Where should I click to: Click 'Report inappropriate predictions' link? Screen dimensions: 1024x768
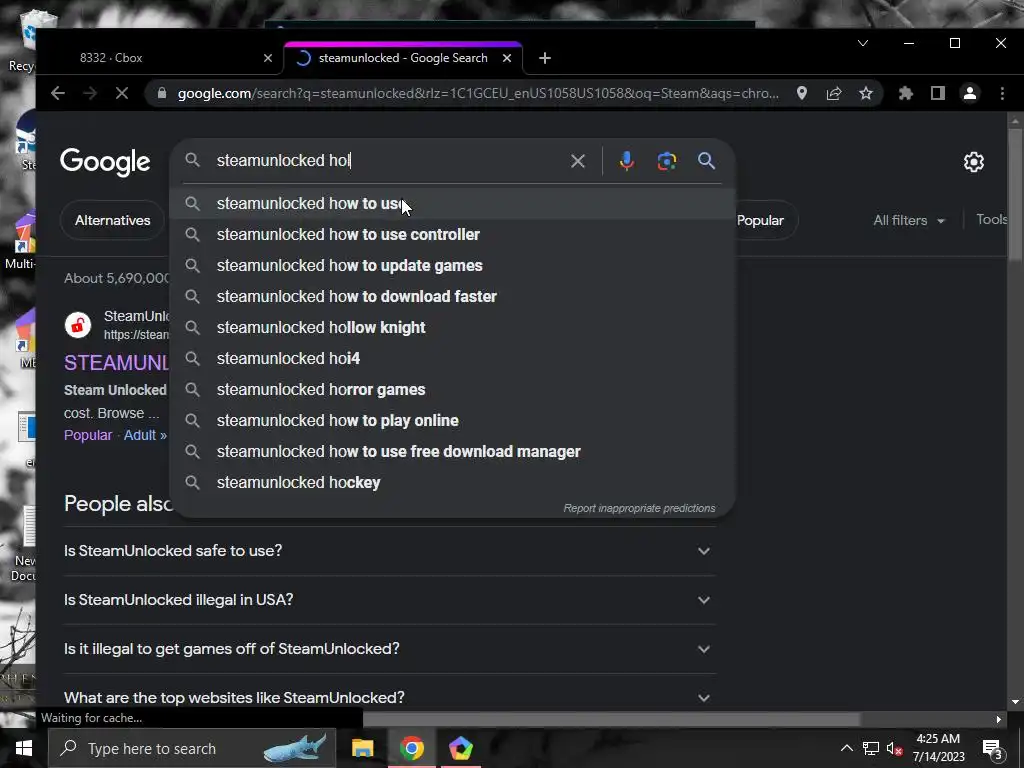[x=639, y=508]
